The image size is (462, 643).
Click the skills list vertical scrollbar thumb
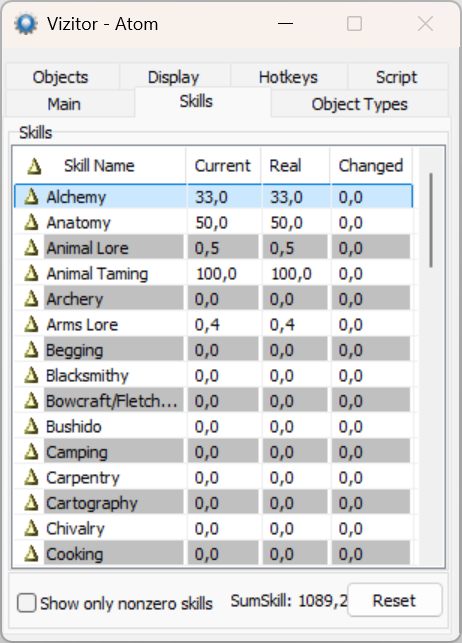[x=431, y=220]
